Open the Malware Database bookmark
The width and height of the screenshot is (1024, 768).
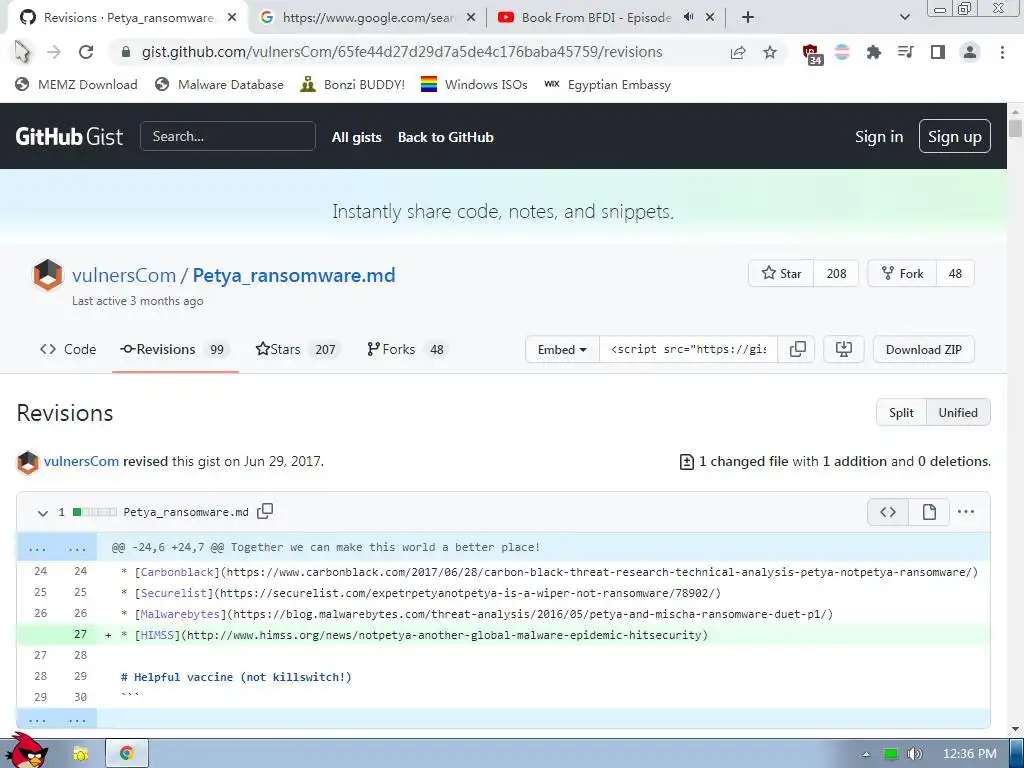coord(219,84)
